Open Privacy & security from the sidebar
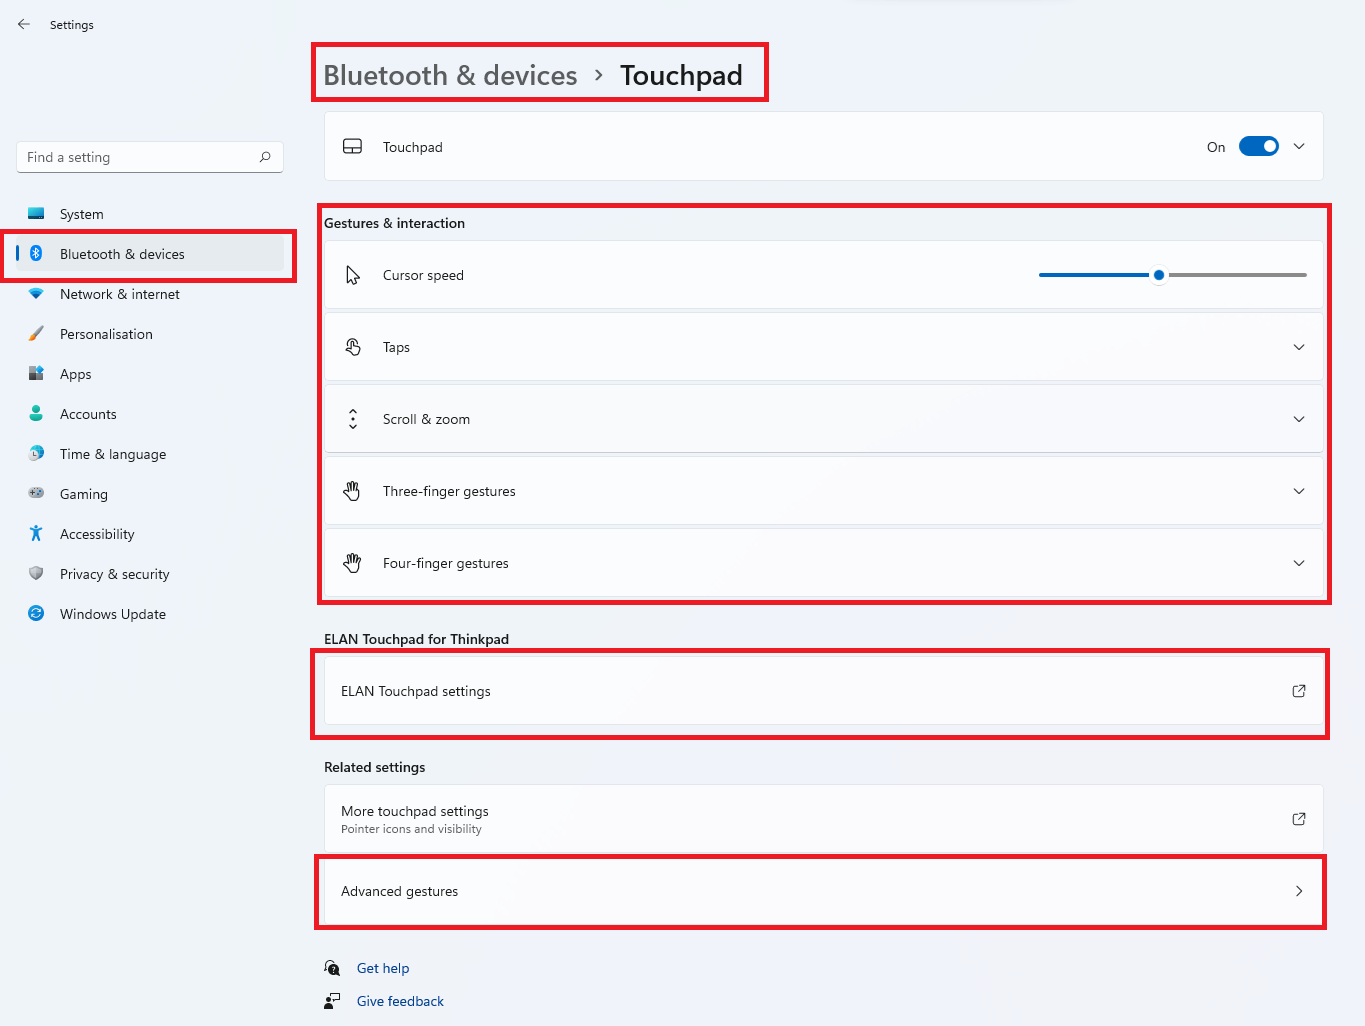This screenshot has width=1365, height=1026. pyautogui.click(x=114, y=573)
